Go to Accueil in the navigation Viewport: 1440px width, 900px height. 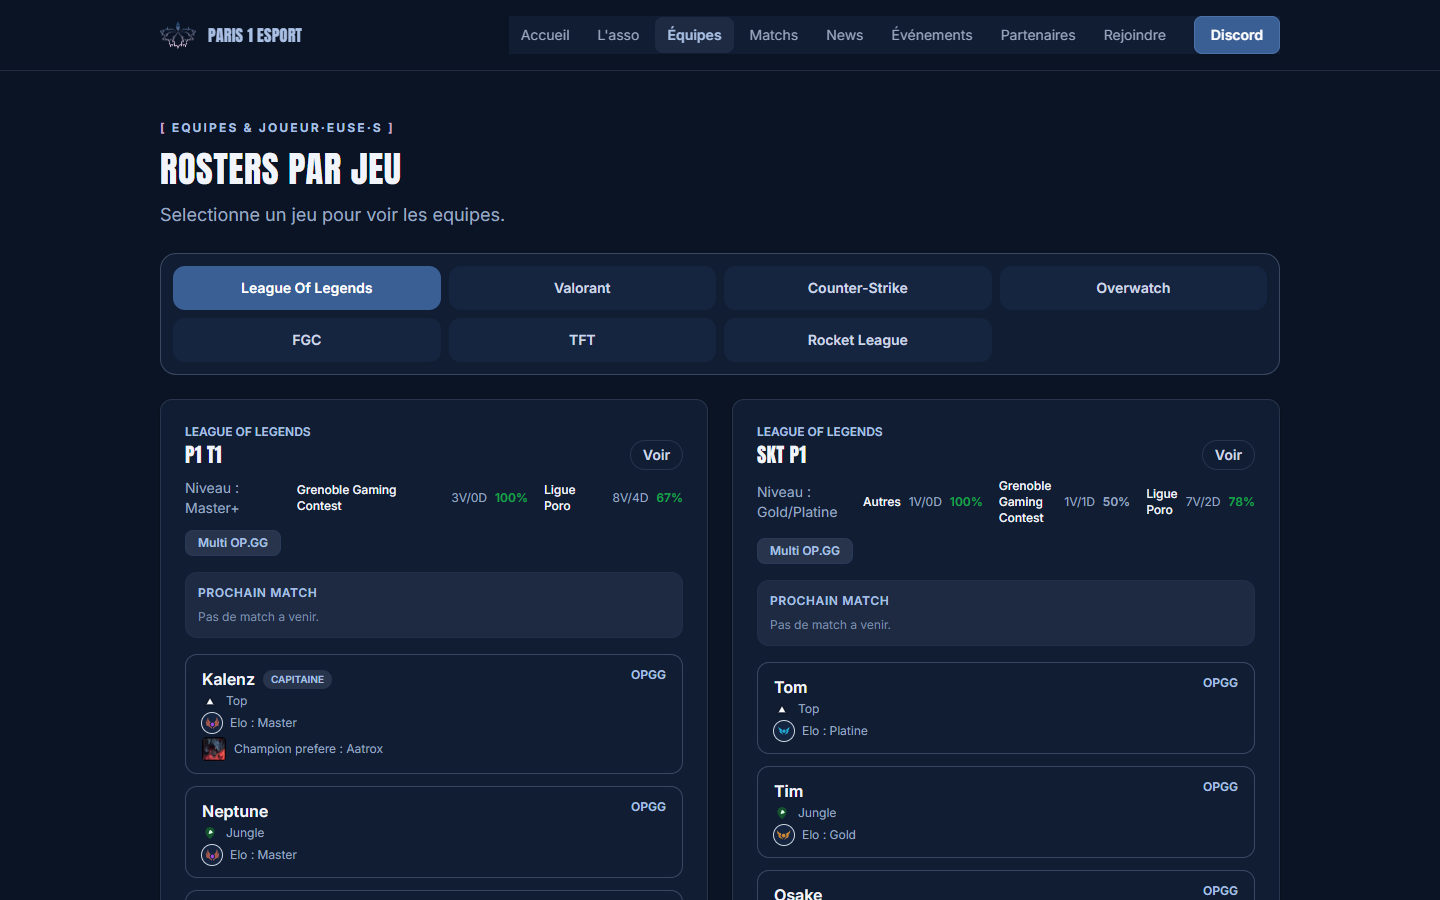pos(545,35)
